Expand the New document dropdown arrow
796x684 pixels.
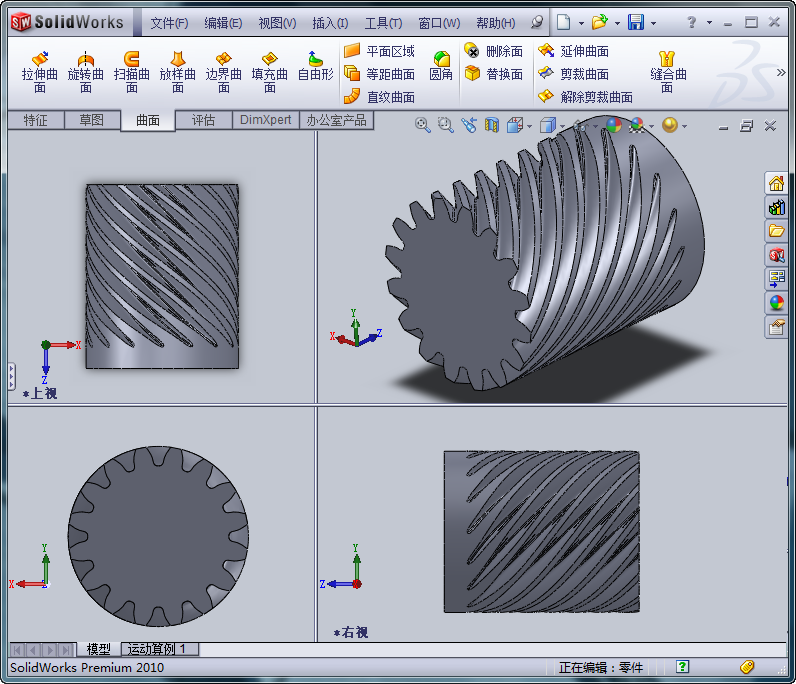pos(581,23)
